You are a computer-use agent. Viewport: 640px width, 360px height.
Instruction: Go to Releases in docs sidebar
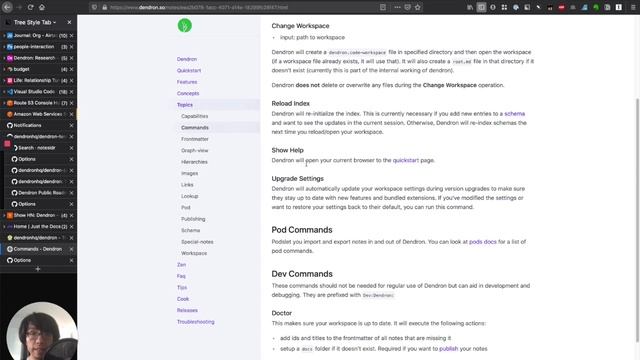pyautogui.click(x=187, y=311)
